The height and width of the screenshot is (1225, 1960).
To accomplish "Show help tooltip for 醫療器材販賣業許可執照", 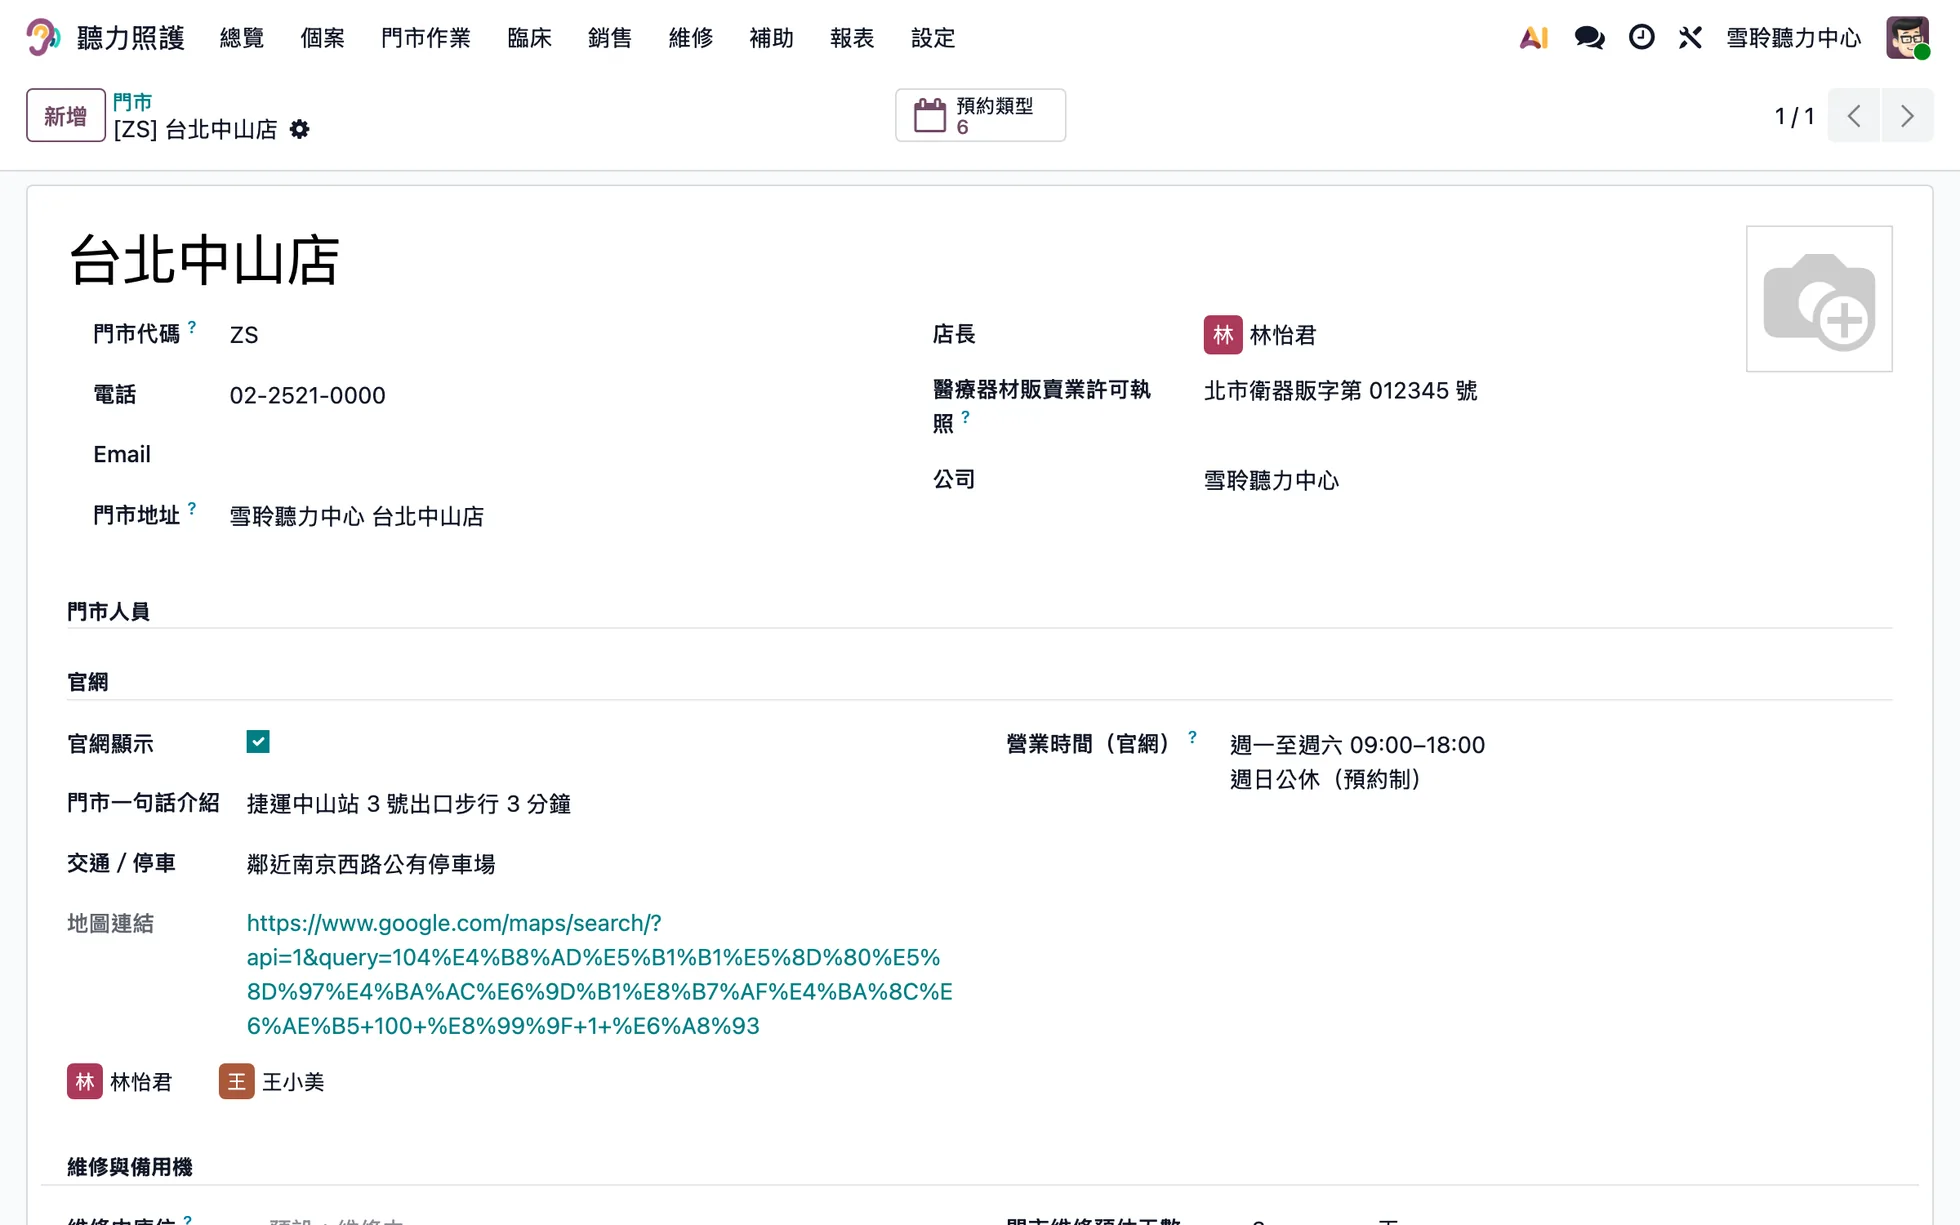I will (965, 417).
